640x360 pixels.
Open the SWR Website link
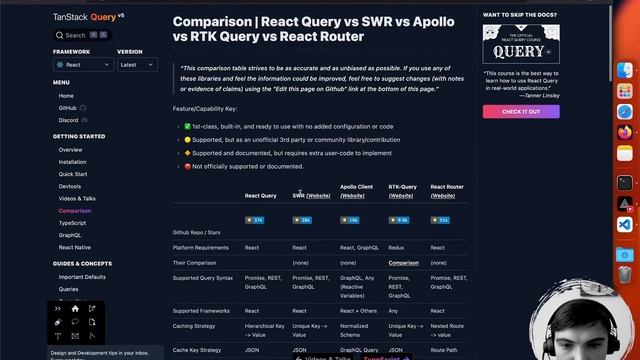tap(318, 196)
